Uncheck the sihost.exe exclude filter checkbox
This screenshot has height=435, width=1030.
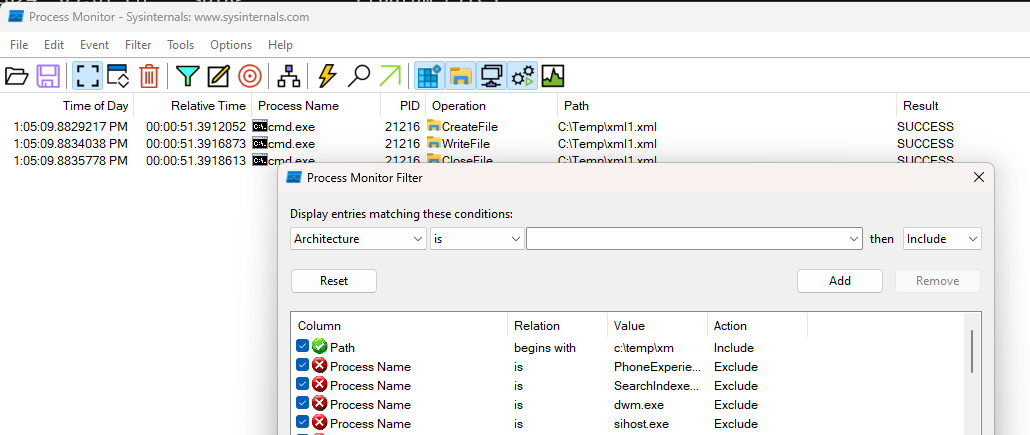click(302, 422)
